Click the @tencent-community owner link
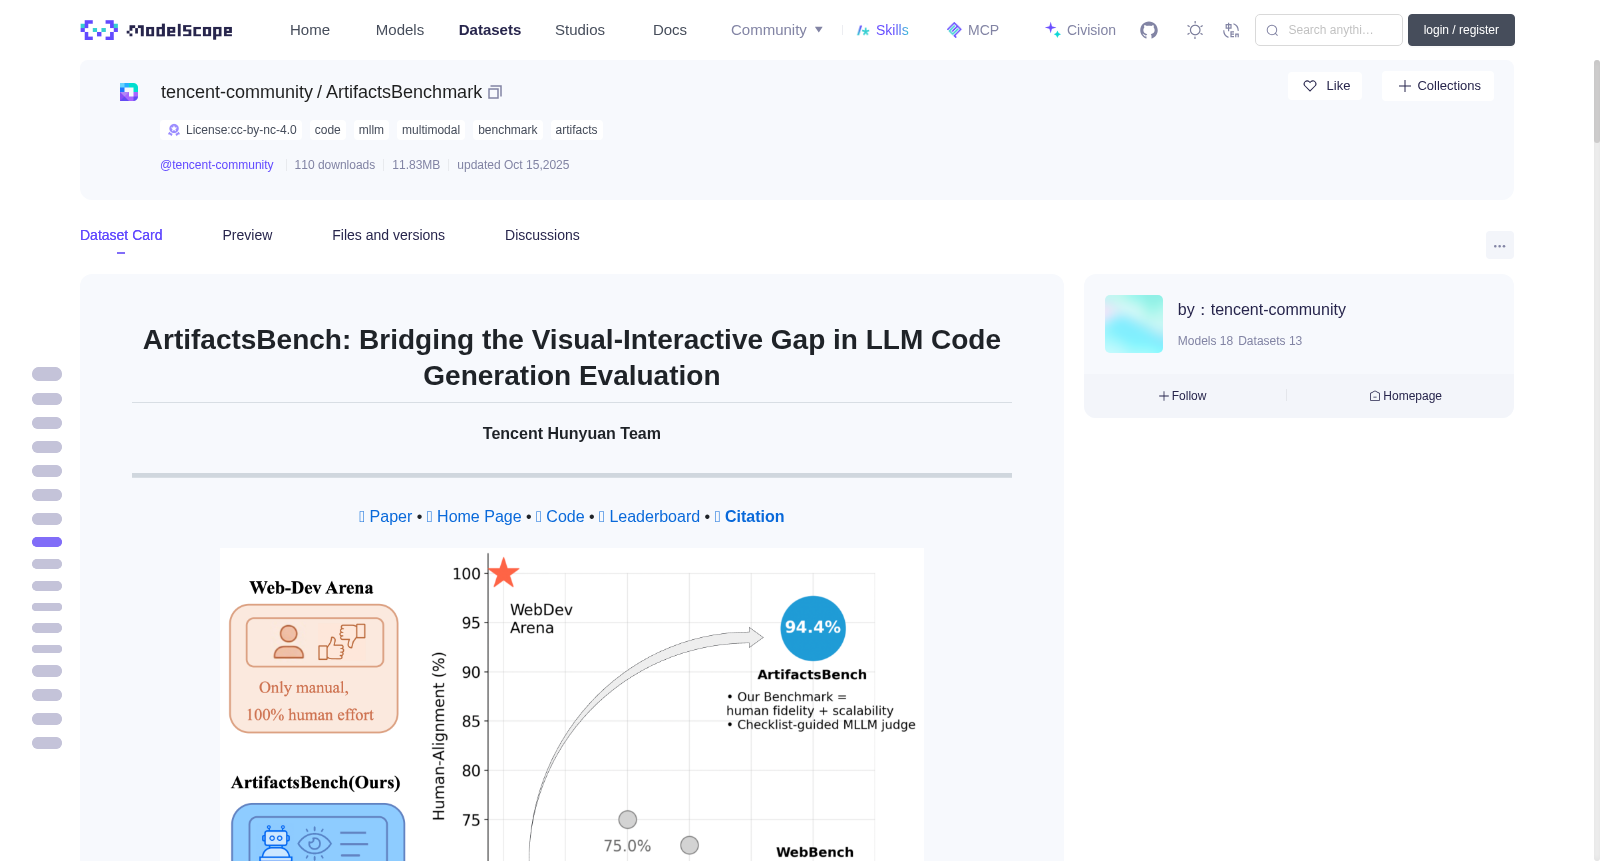 217,165
